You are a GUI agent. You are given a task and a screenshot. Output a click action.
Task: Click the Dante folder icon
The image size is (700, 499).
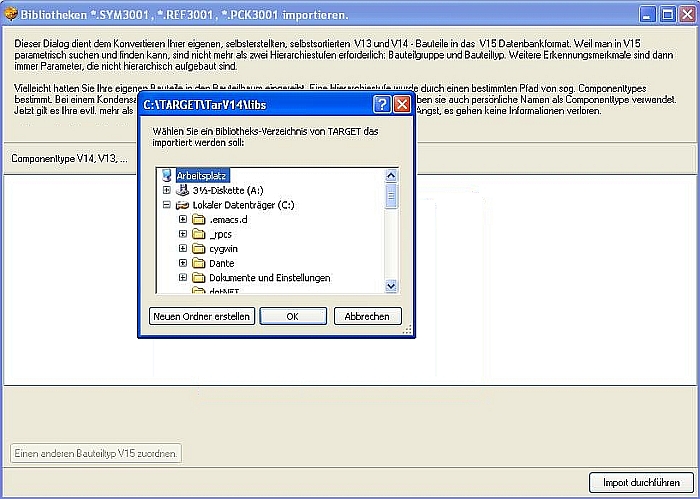198,263
